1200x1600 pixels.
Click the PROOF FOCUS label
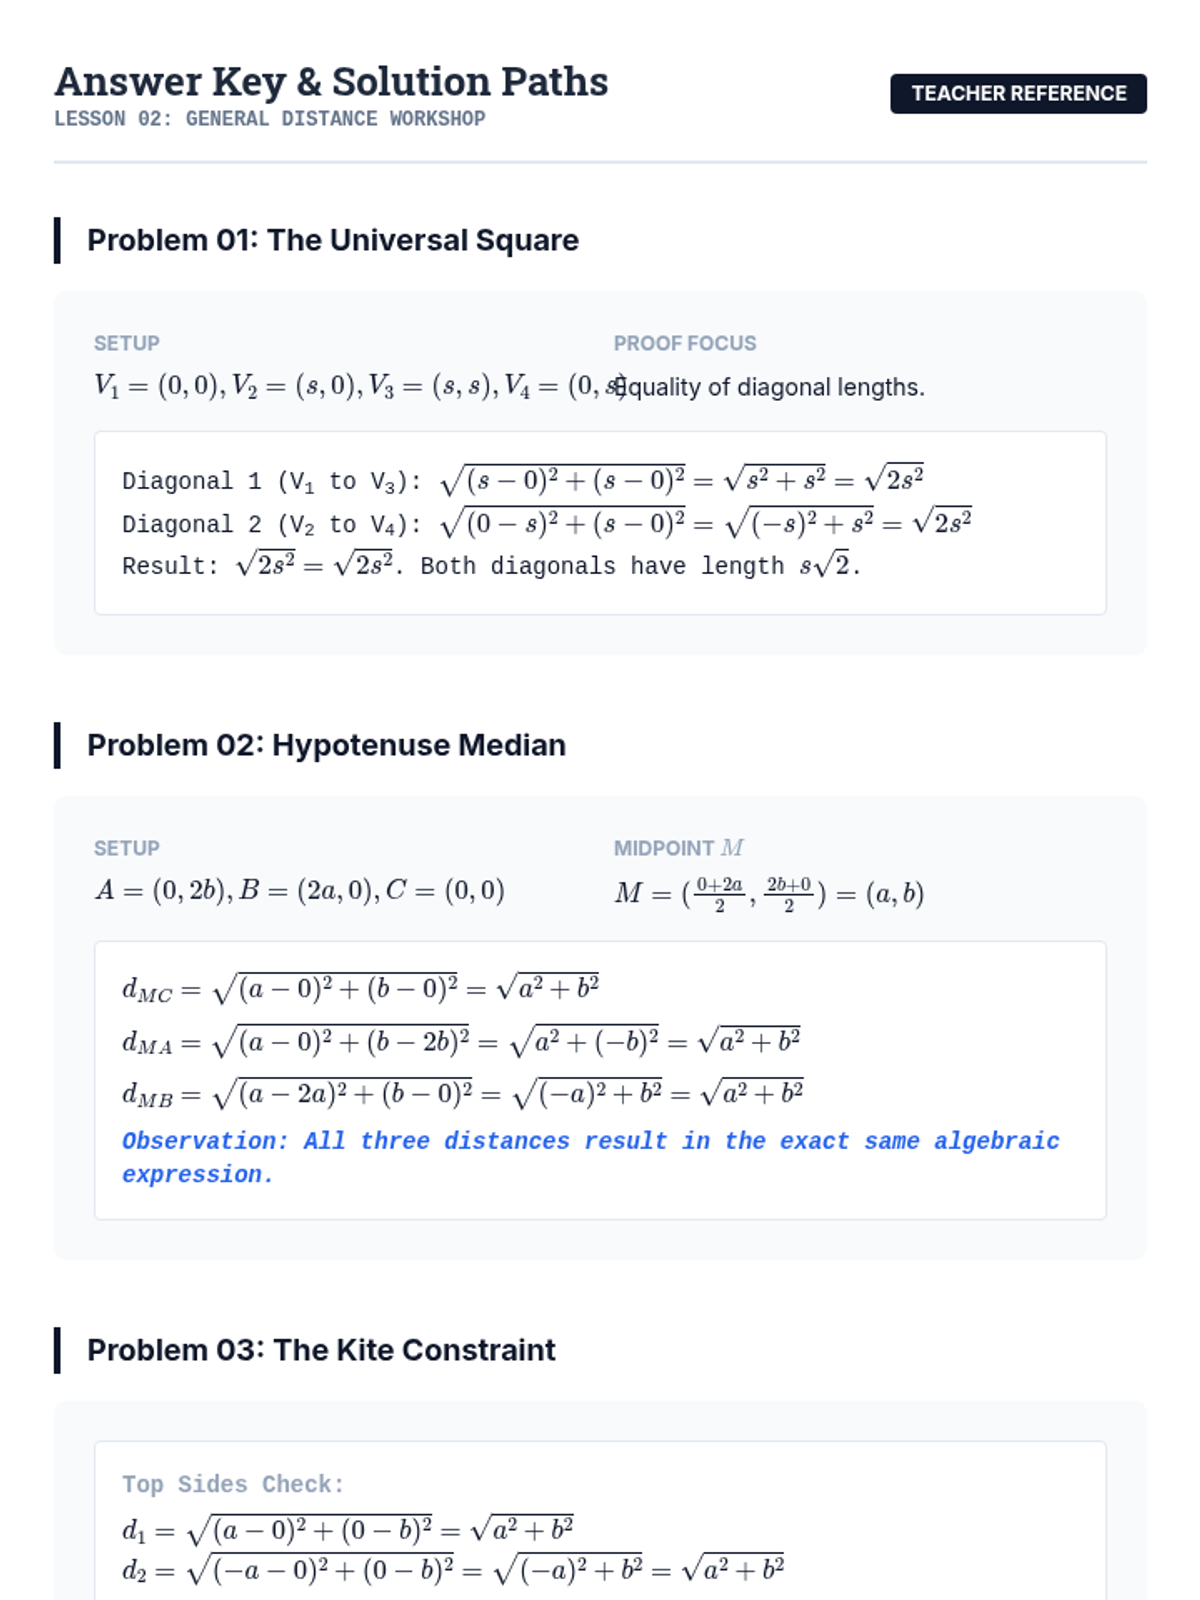point(684,343)
